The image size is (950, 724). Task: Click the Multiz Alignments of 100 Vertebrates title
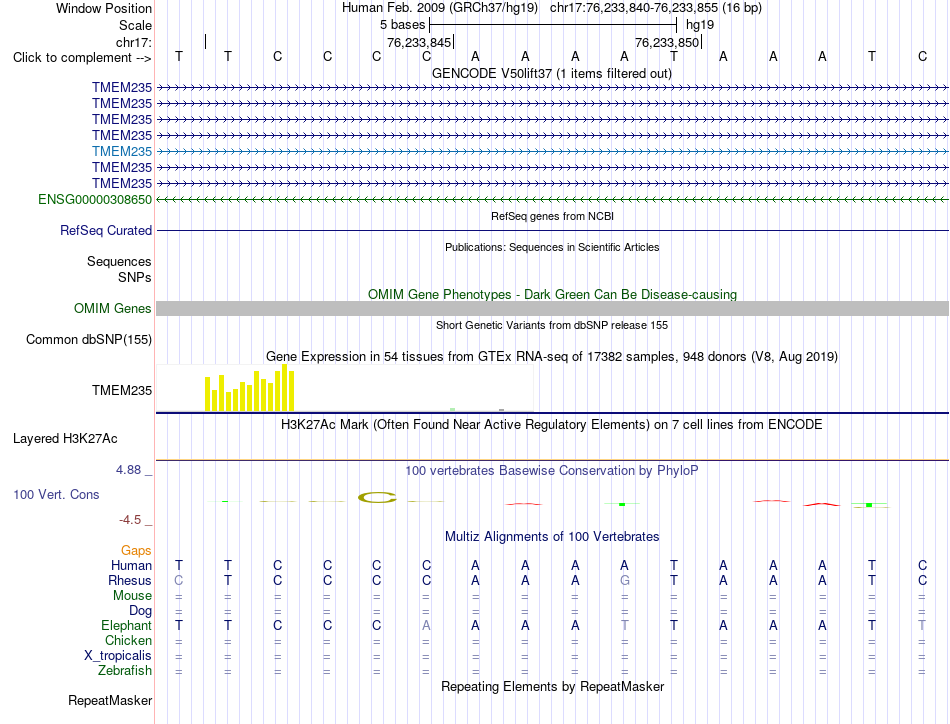pyautogui.click(x=552, y=536)
